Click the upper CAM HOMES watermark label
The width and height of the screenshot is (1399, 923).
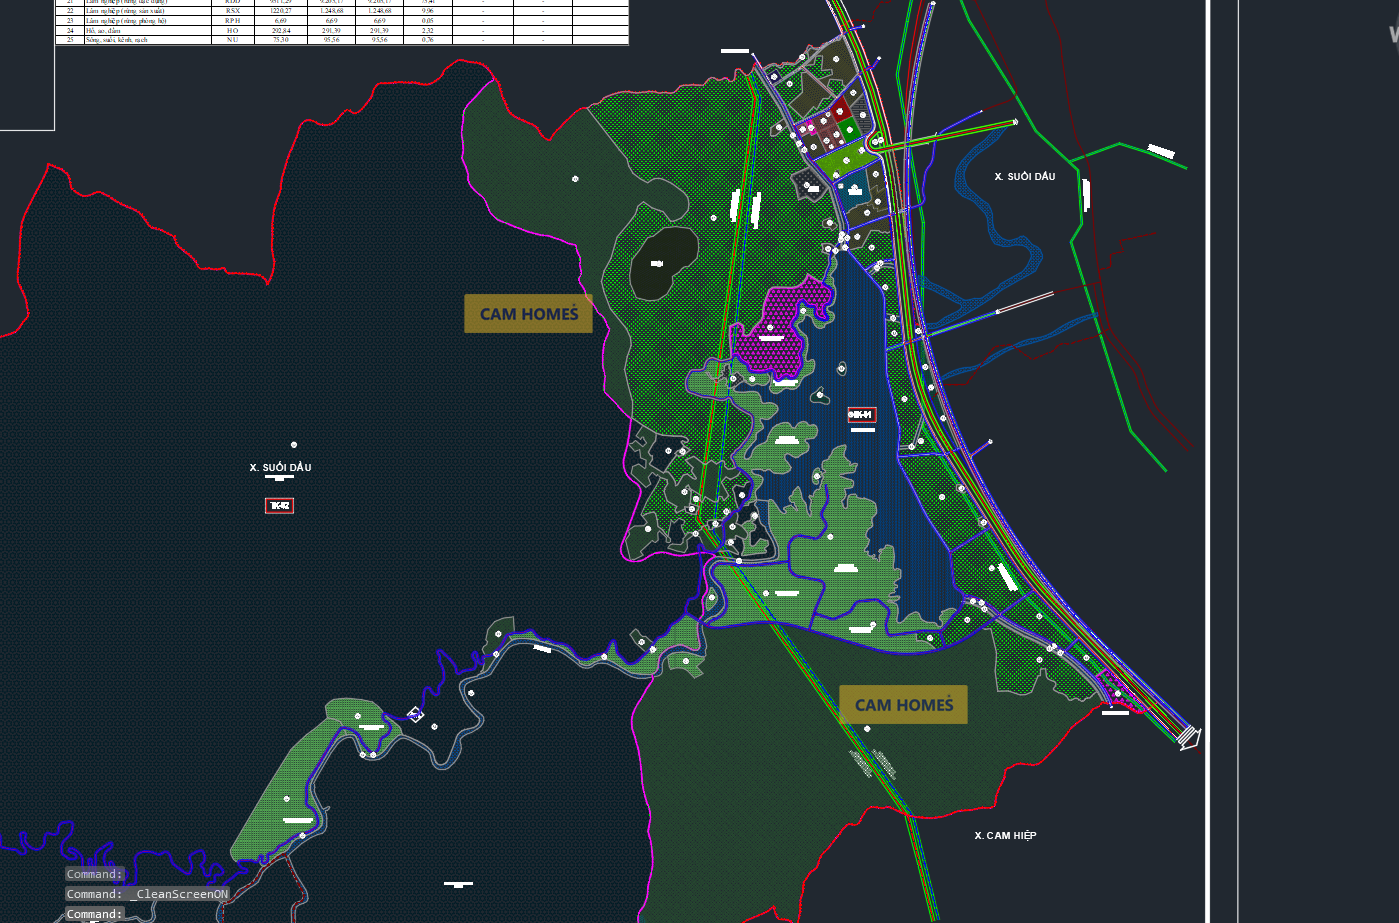pos(528,314)
